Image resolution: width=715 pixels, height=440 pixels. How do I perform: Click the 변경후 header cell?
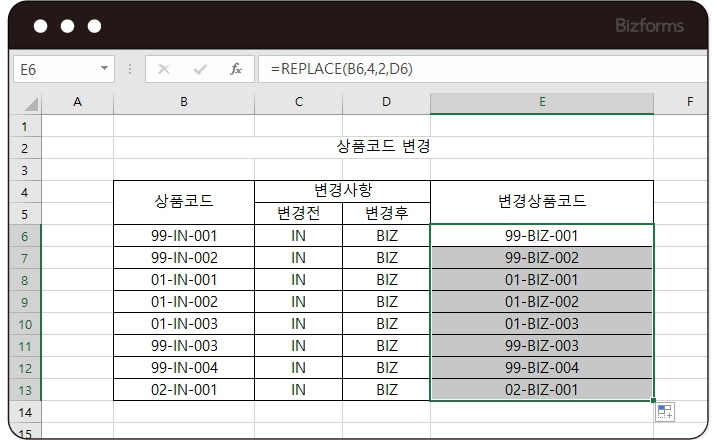386,213
